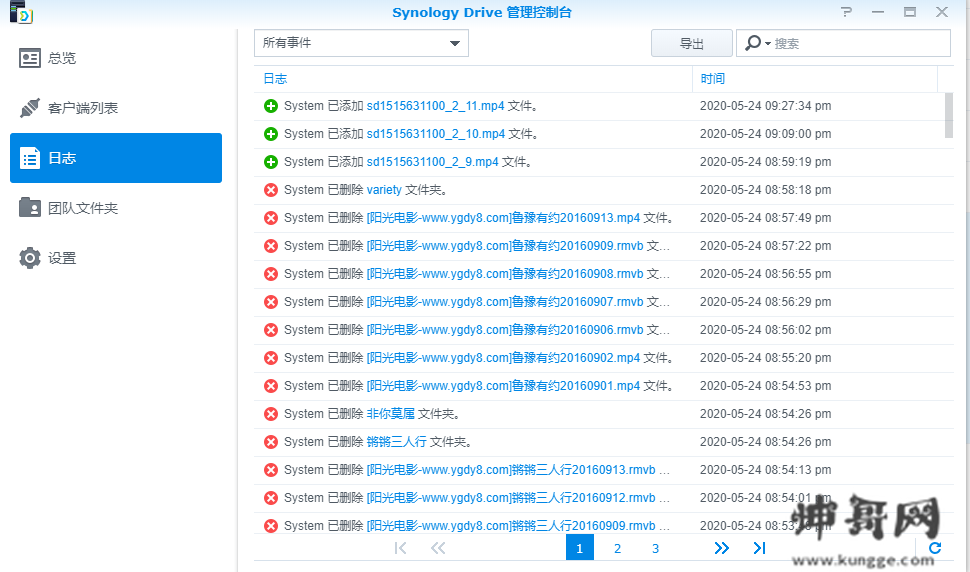Select the 2020-05-24 08:54:53 pm time cell
Viewport: 970px width, 572px height.
(x=766, y=386)
